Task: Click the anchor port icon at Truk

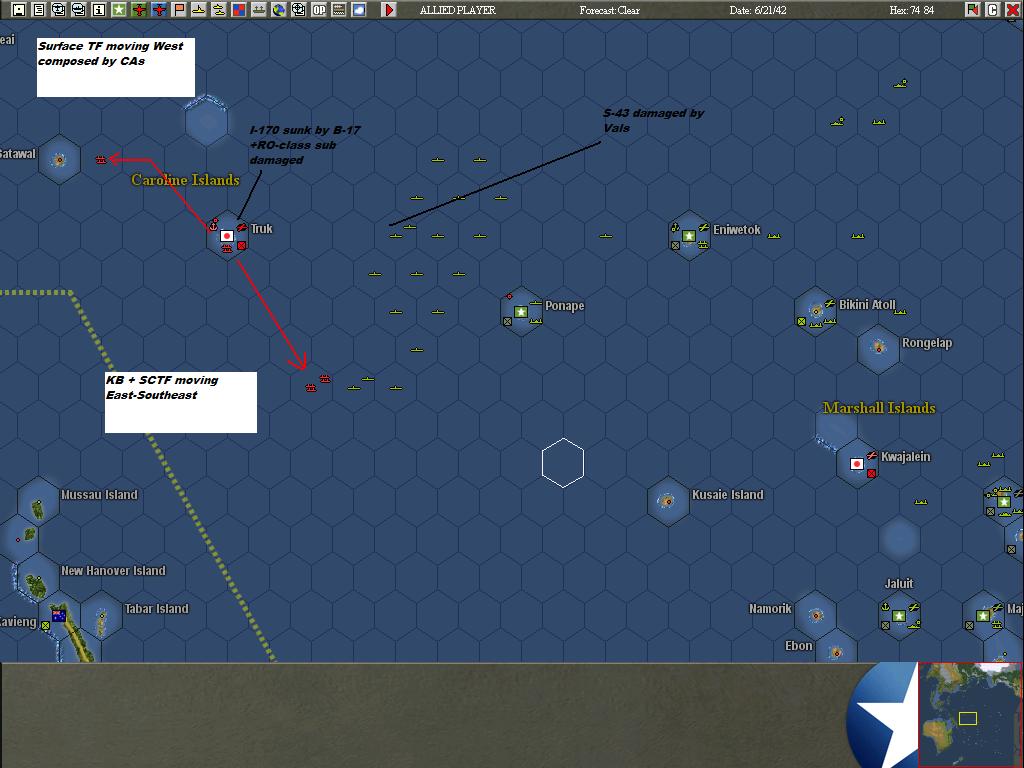Action: click(x=213, y=225)
